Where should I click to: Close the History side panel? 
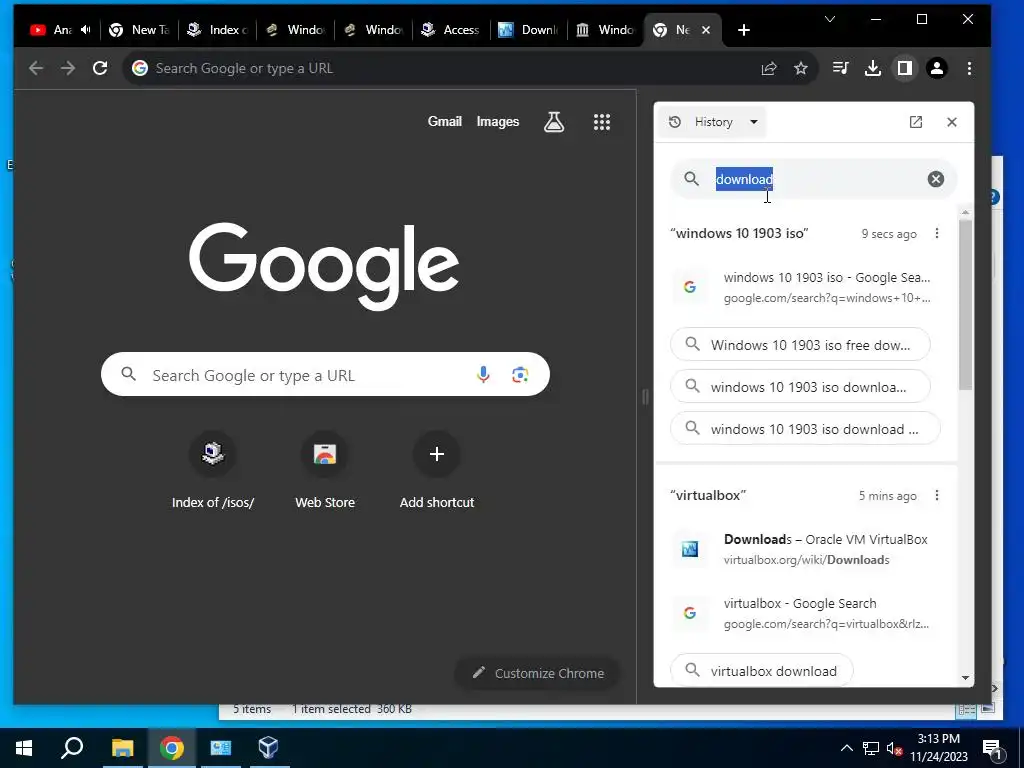952,122
